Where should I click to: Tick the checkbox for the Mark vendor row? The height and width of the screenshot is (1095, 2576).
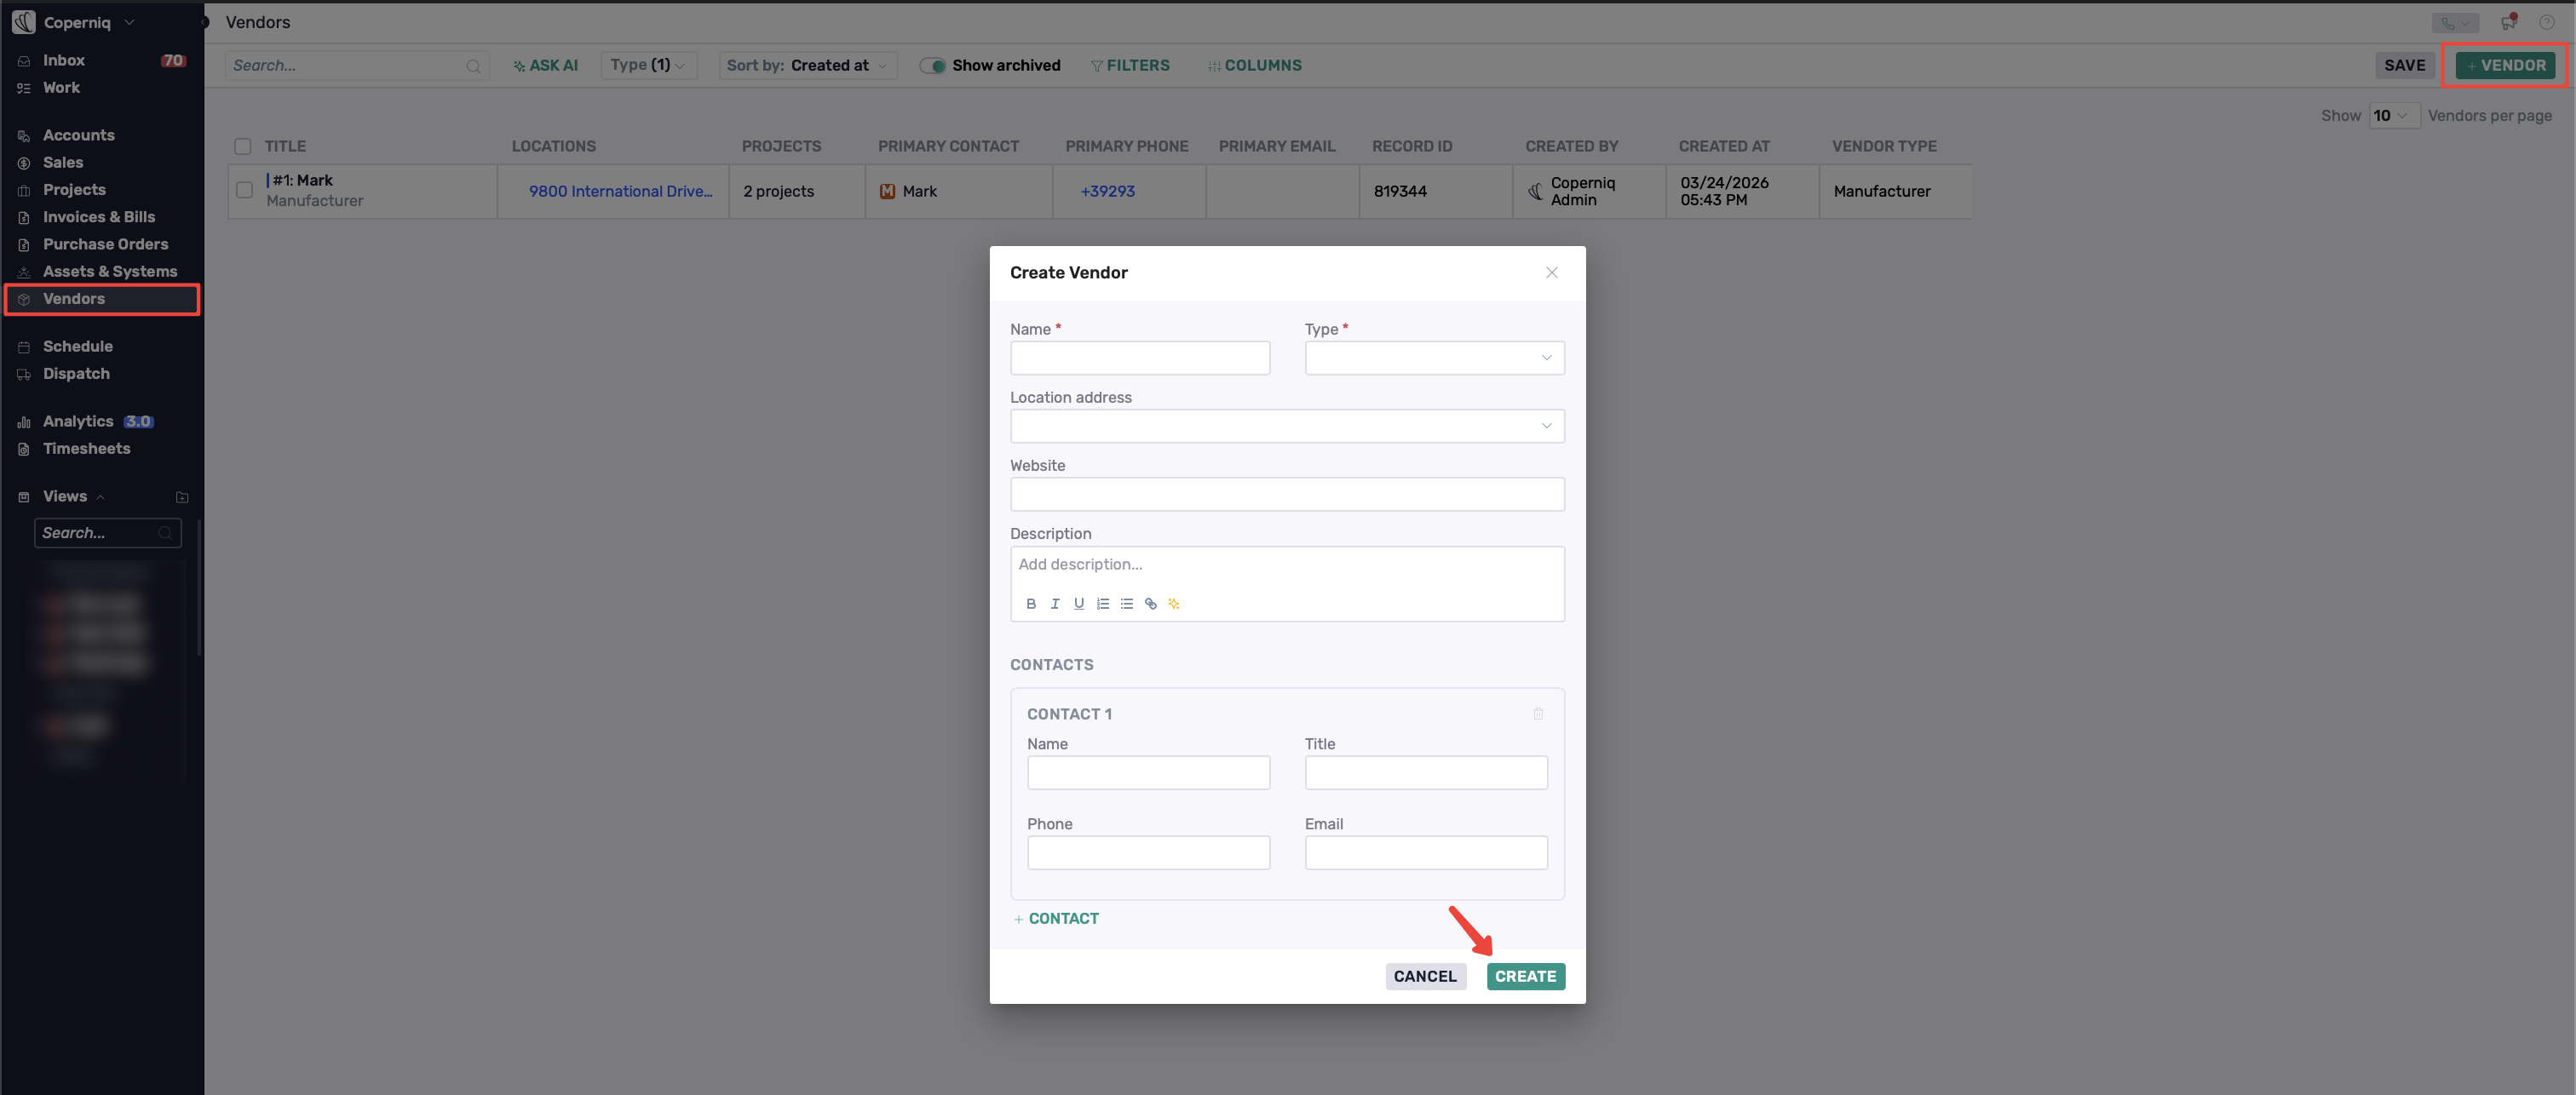pos(244,190)
